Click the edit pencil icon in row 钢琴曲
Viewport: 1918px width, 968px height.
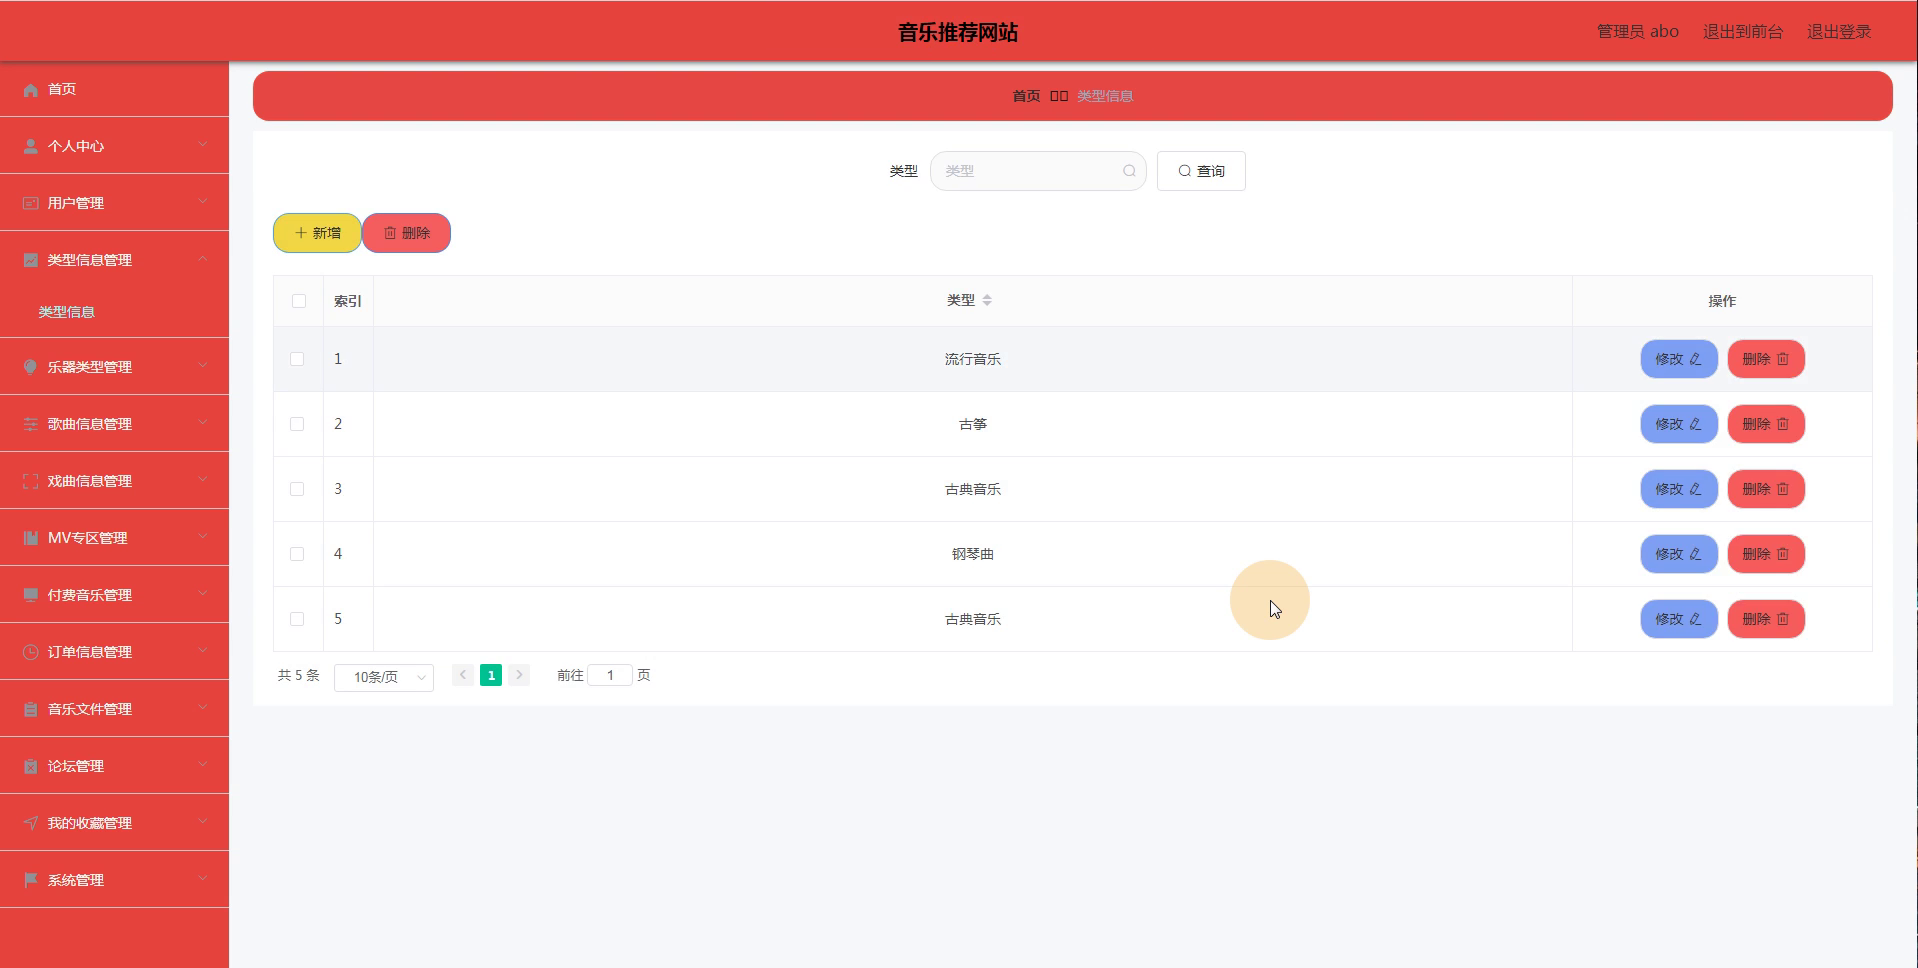coord(1695,554)
